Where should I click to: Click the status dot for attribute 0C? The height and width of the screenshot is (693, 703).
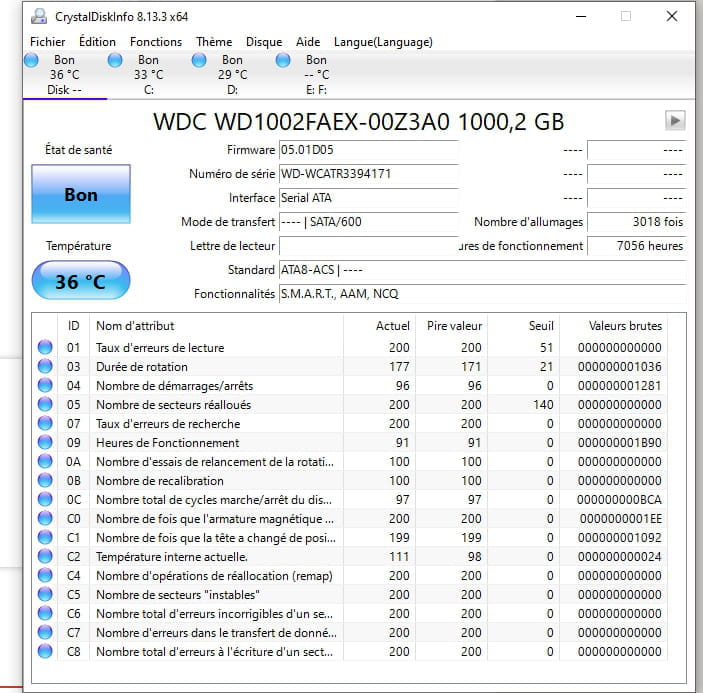click(45, 499)
